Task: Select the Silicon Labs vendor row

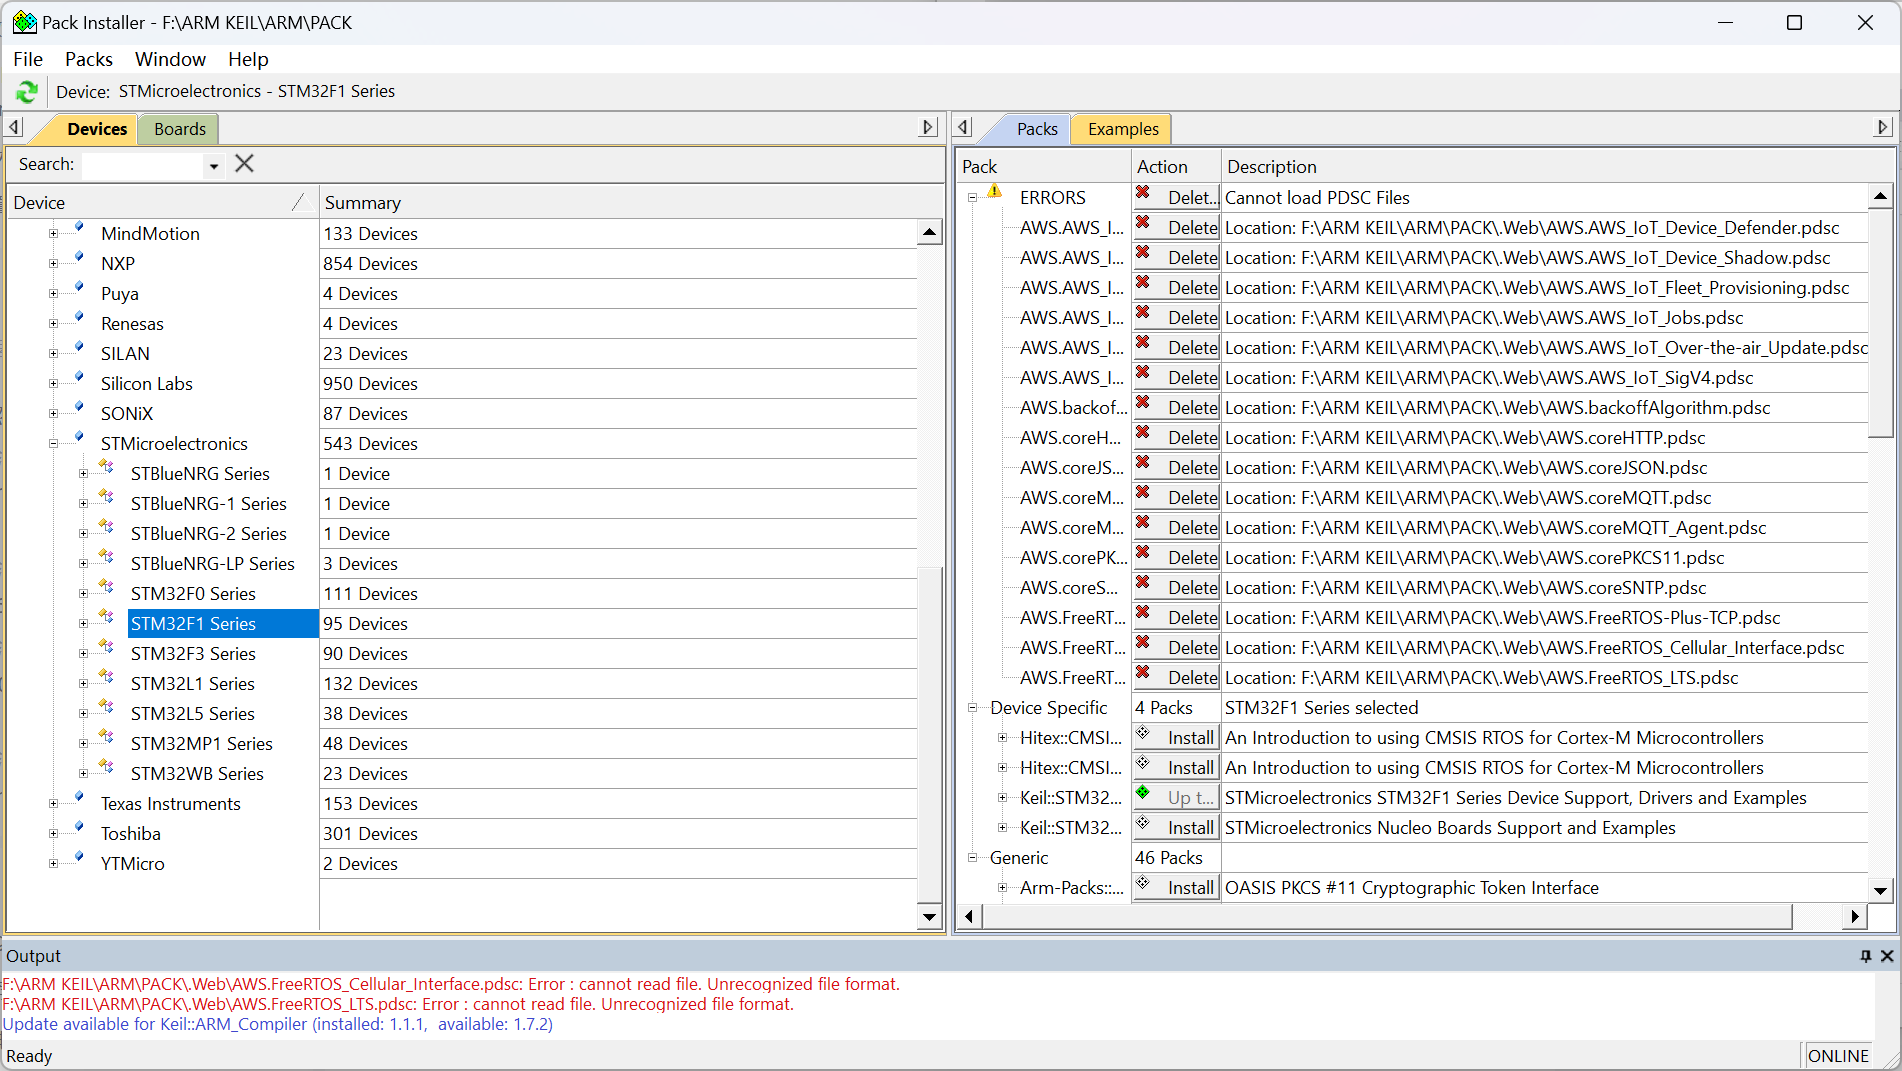Action: tap(146, 384)
